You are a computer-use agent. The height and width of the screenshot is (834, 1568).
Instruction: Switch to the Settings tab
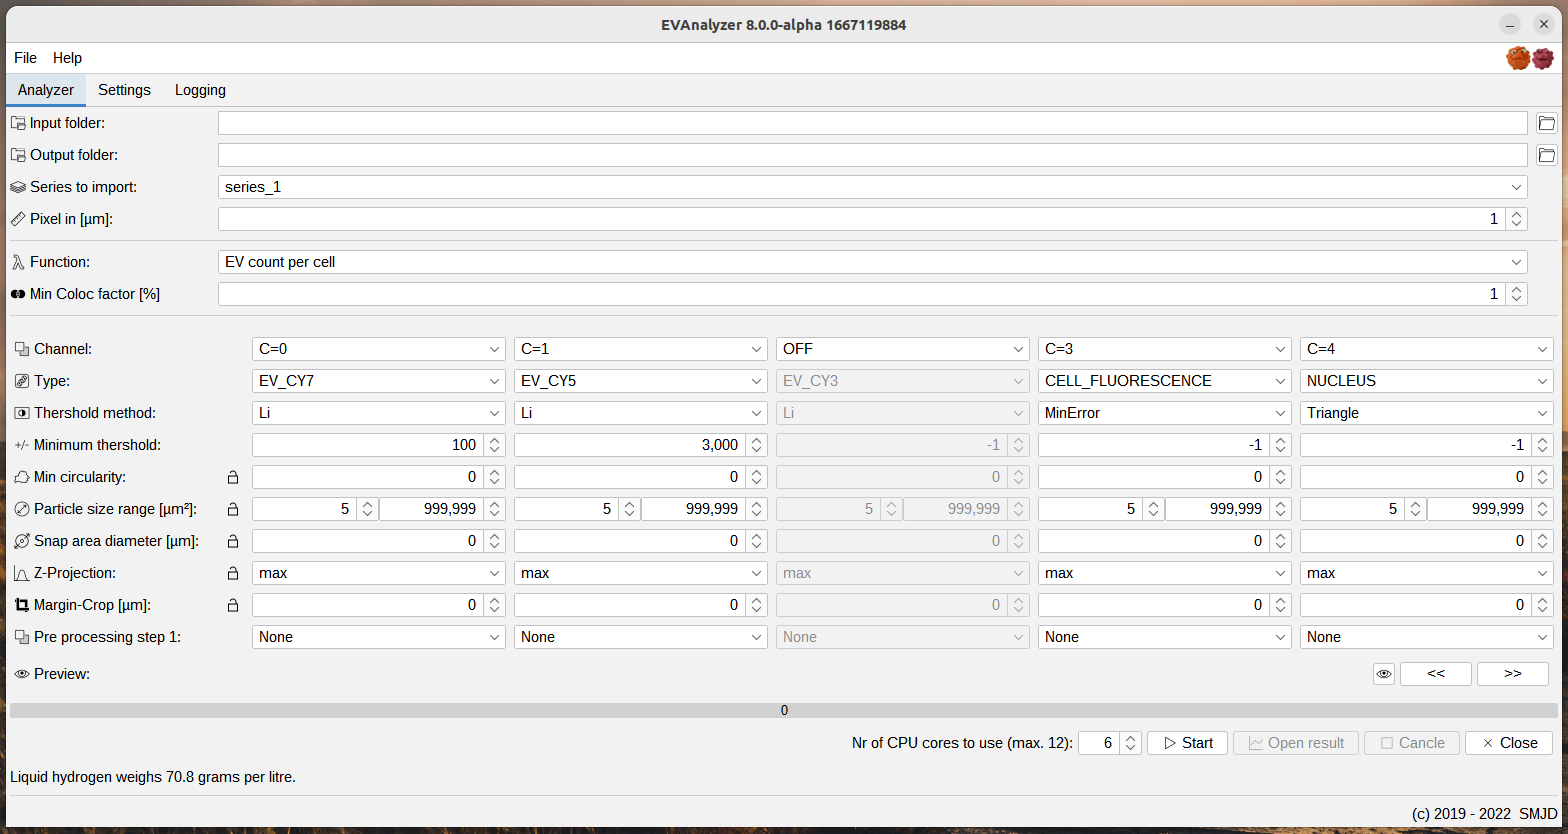[x=124, y=90]
